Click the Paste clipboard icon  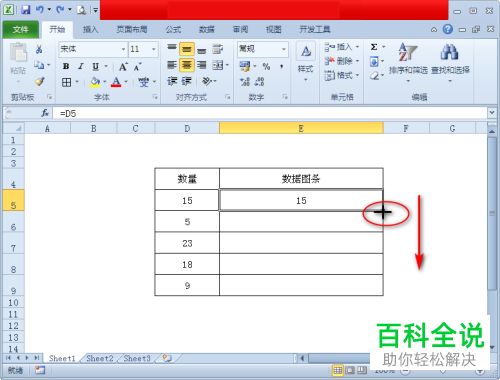pos(18,53)
